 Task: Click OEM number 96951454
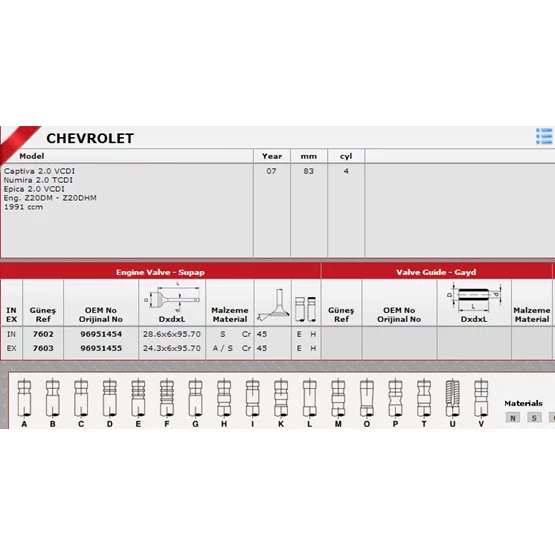[101, 334]
